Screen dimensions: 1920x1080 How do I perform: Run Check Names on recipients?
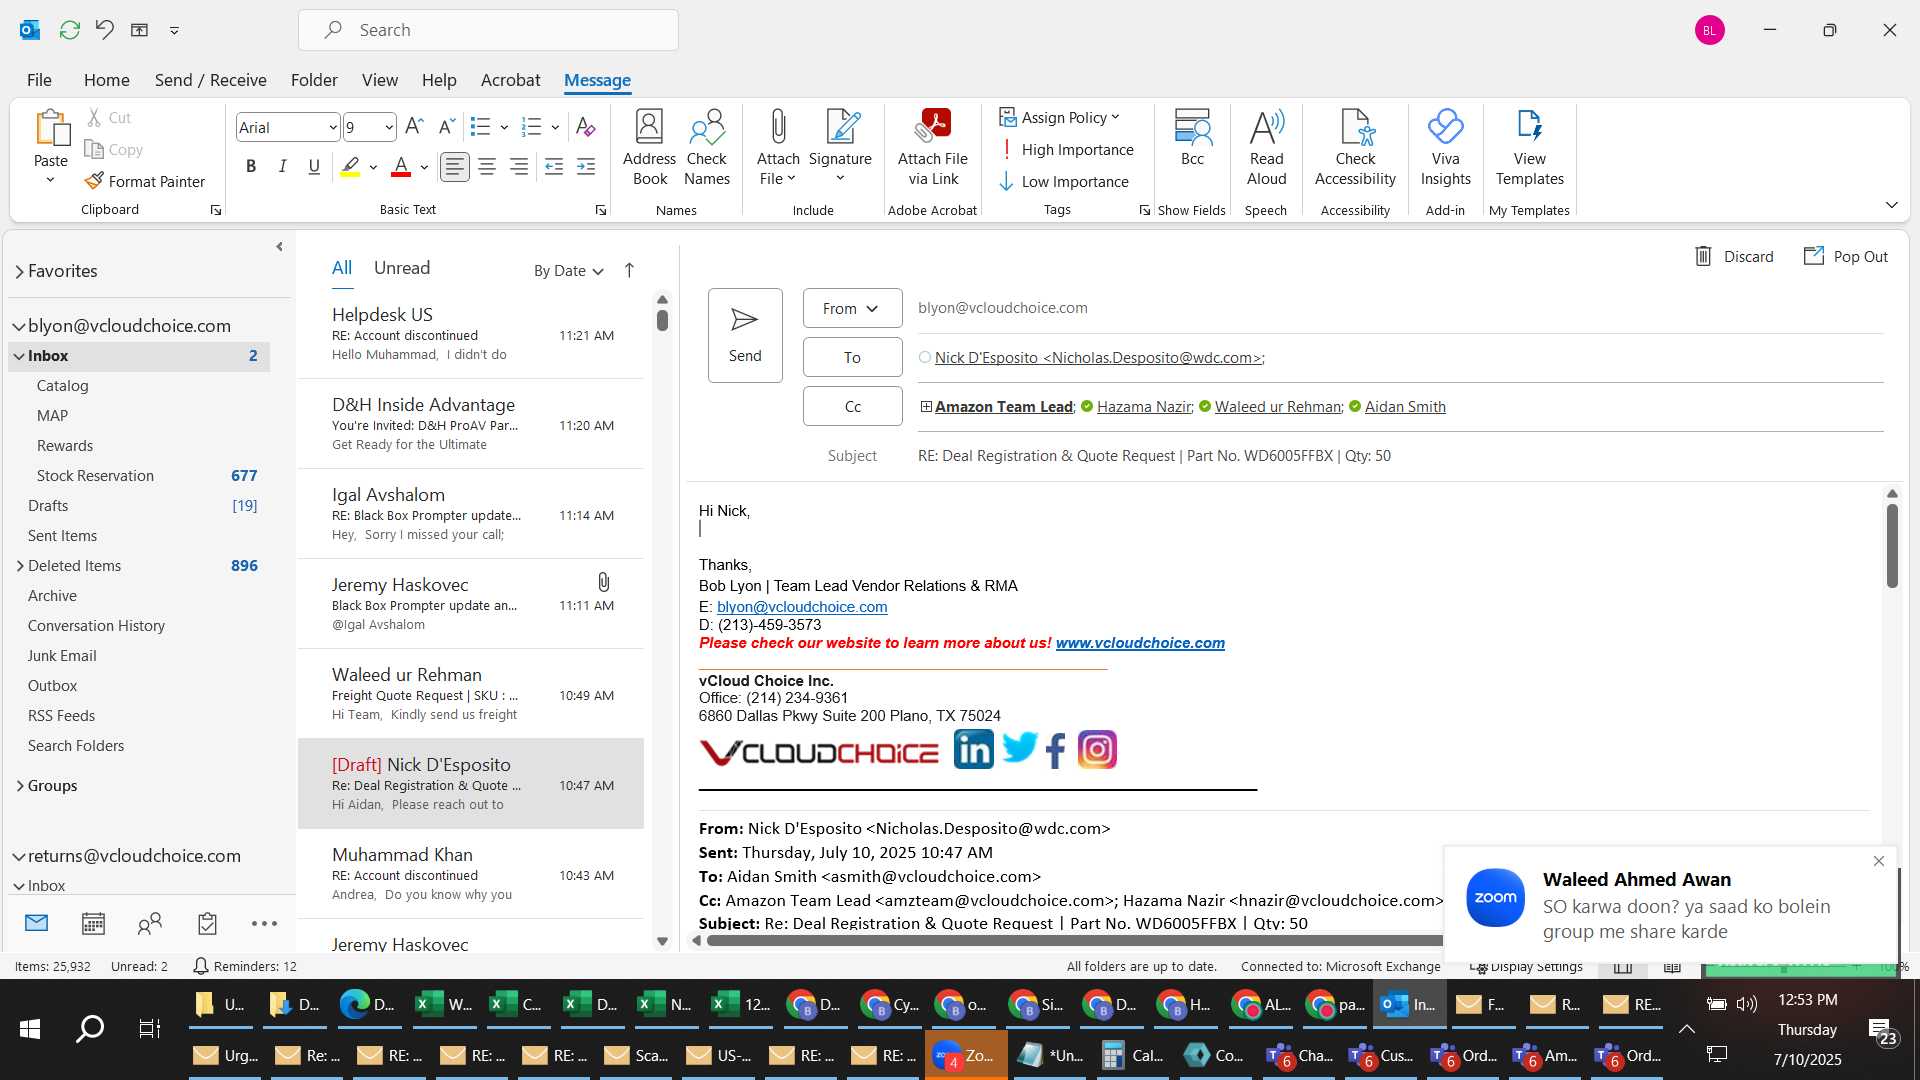707,148
